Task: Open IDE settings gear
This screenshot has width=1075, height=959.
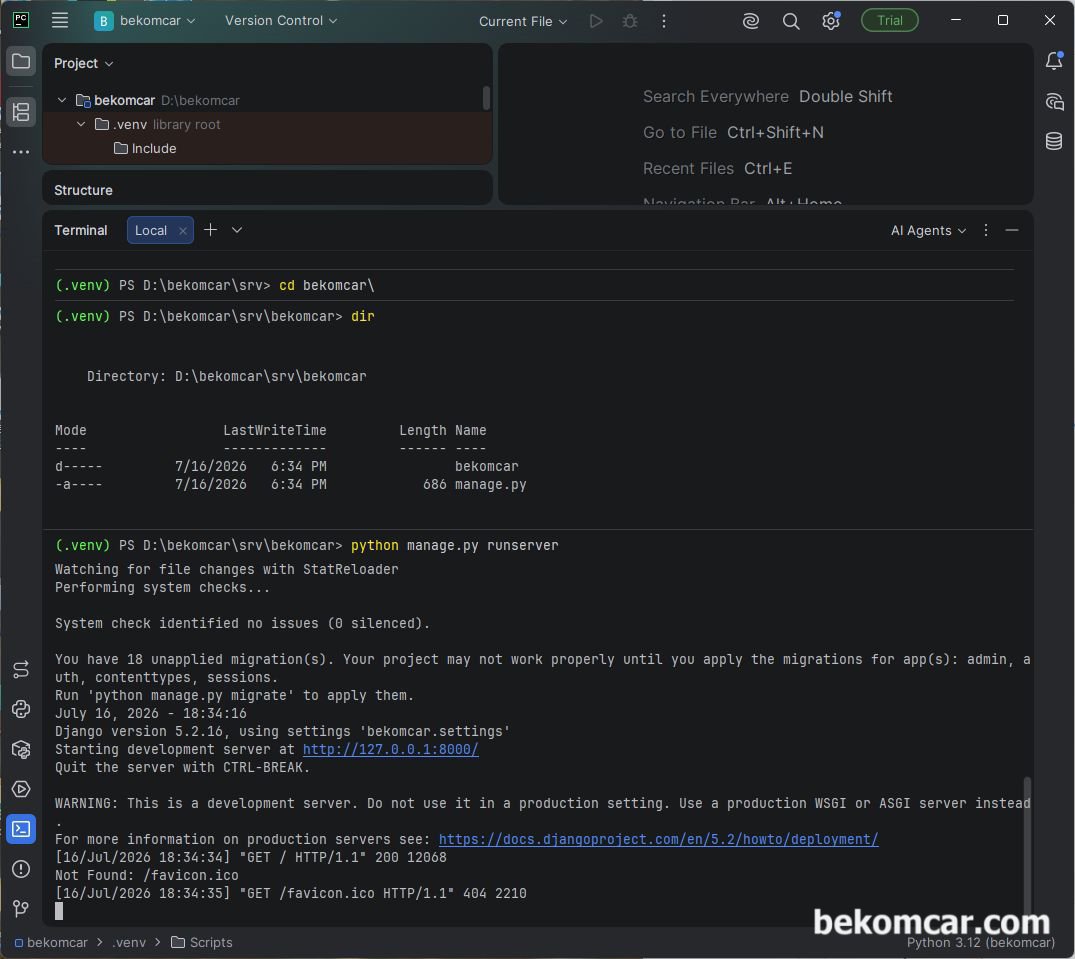Action: click(831, 21)
